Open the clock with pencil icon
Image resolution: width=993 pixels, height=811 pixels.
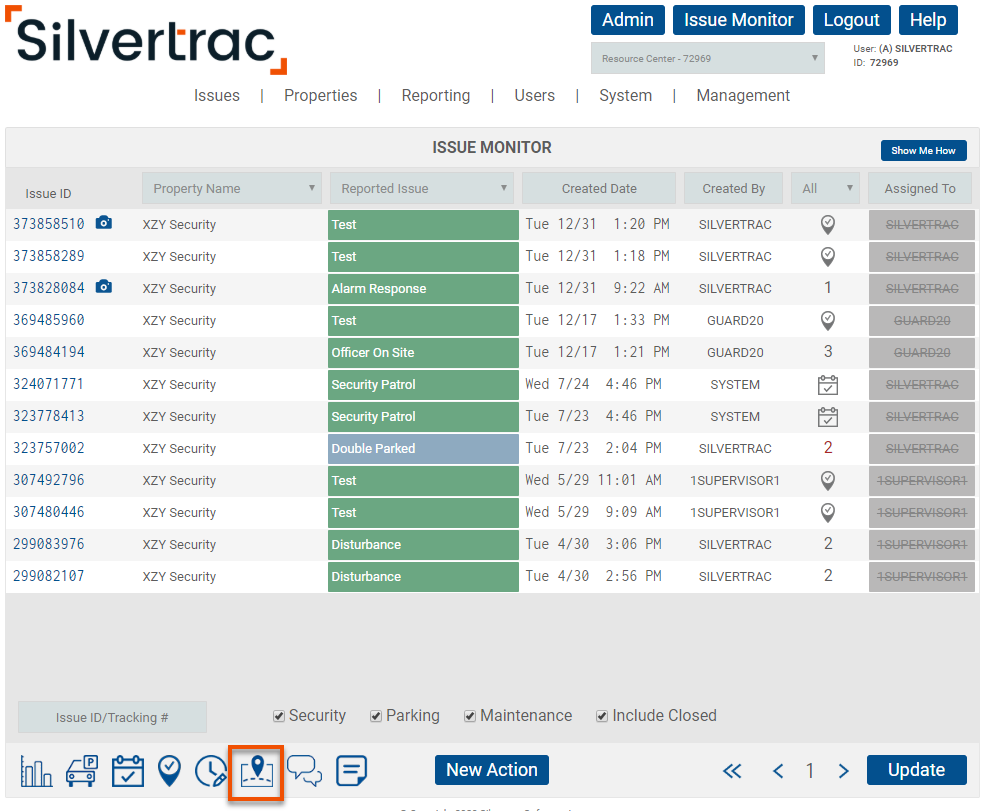click(x=210, y=771)
